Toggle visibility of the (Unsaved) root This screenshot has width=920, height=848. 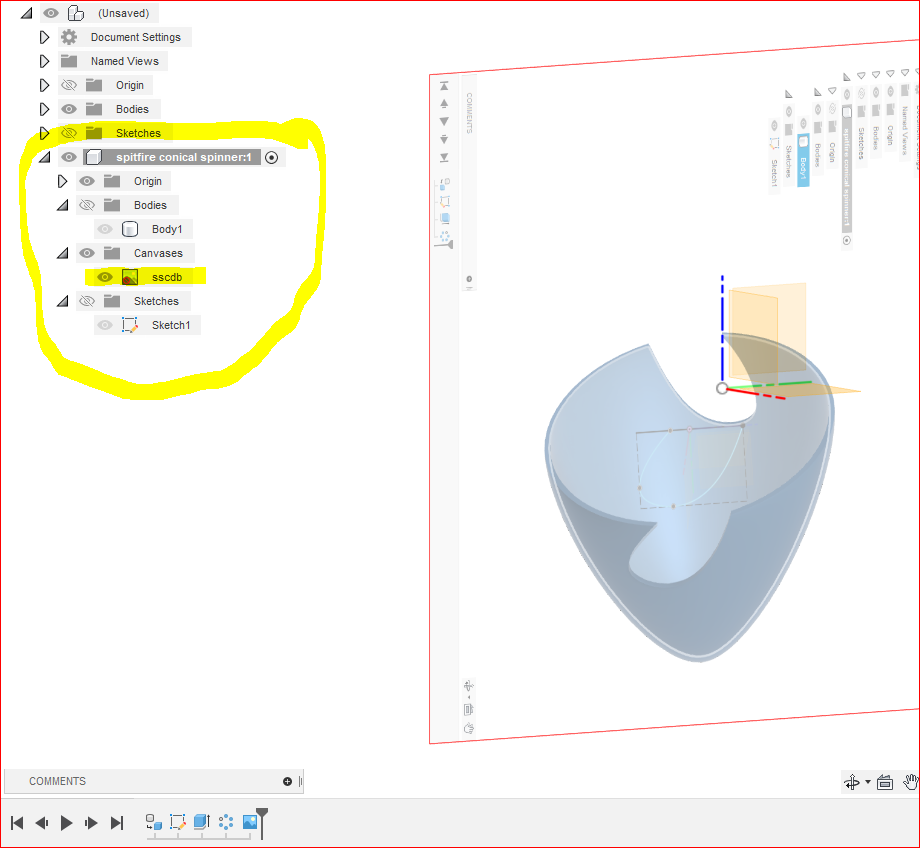tap(51, 13)
